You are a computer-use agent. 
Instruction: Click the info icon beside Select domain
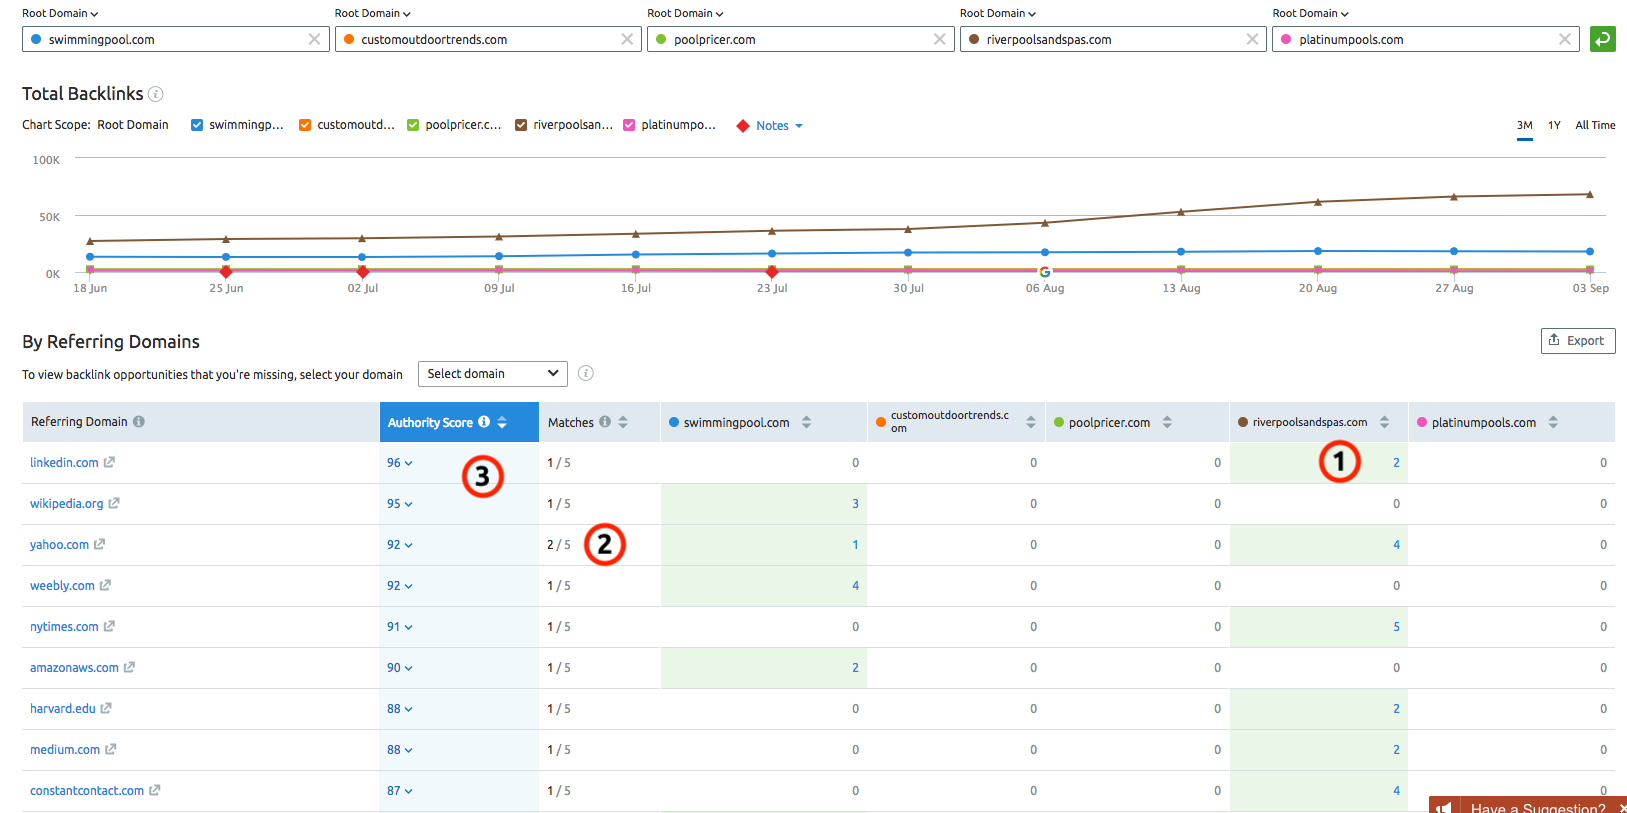coord(586,373)
